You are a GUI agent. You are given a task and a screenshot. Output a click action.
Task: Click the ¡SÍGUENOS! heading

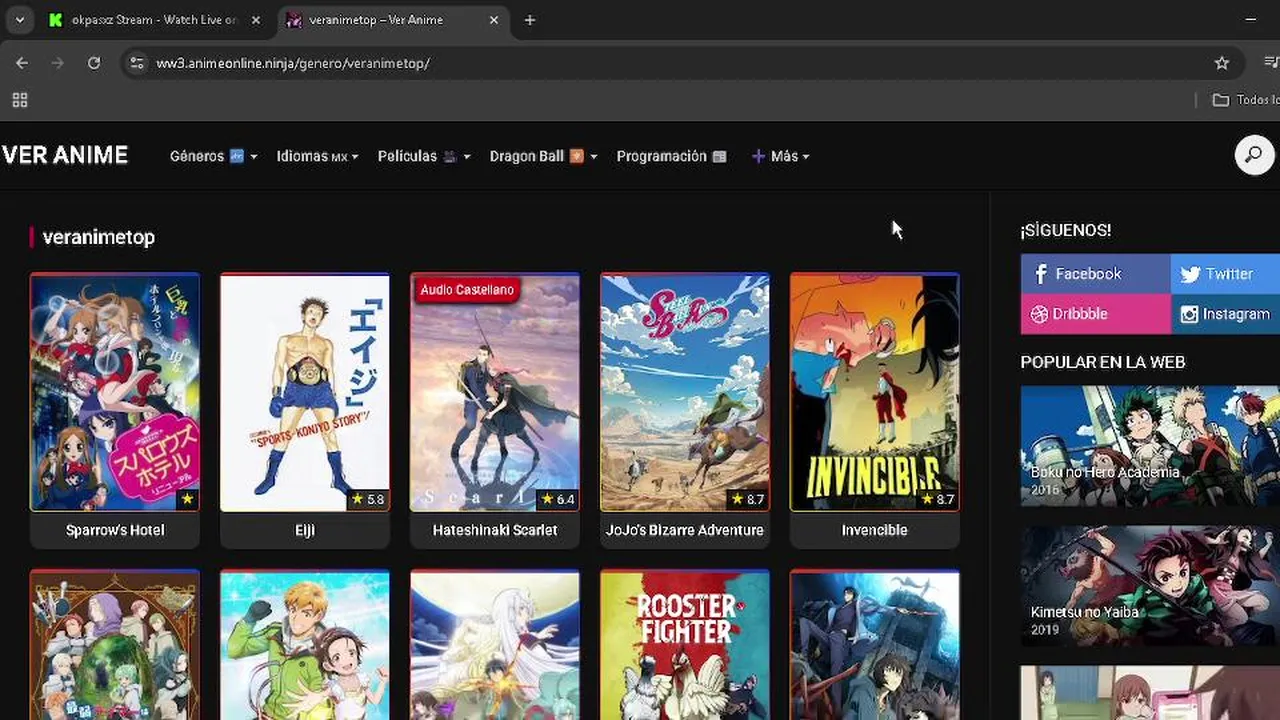[1066, 230]
